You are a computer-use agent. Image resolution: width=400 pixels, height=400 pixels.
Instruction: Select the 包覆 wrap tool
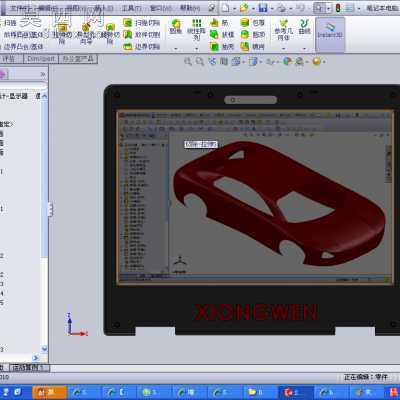click(253, 23)
